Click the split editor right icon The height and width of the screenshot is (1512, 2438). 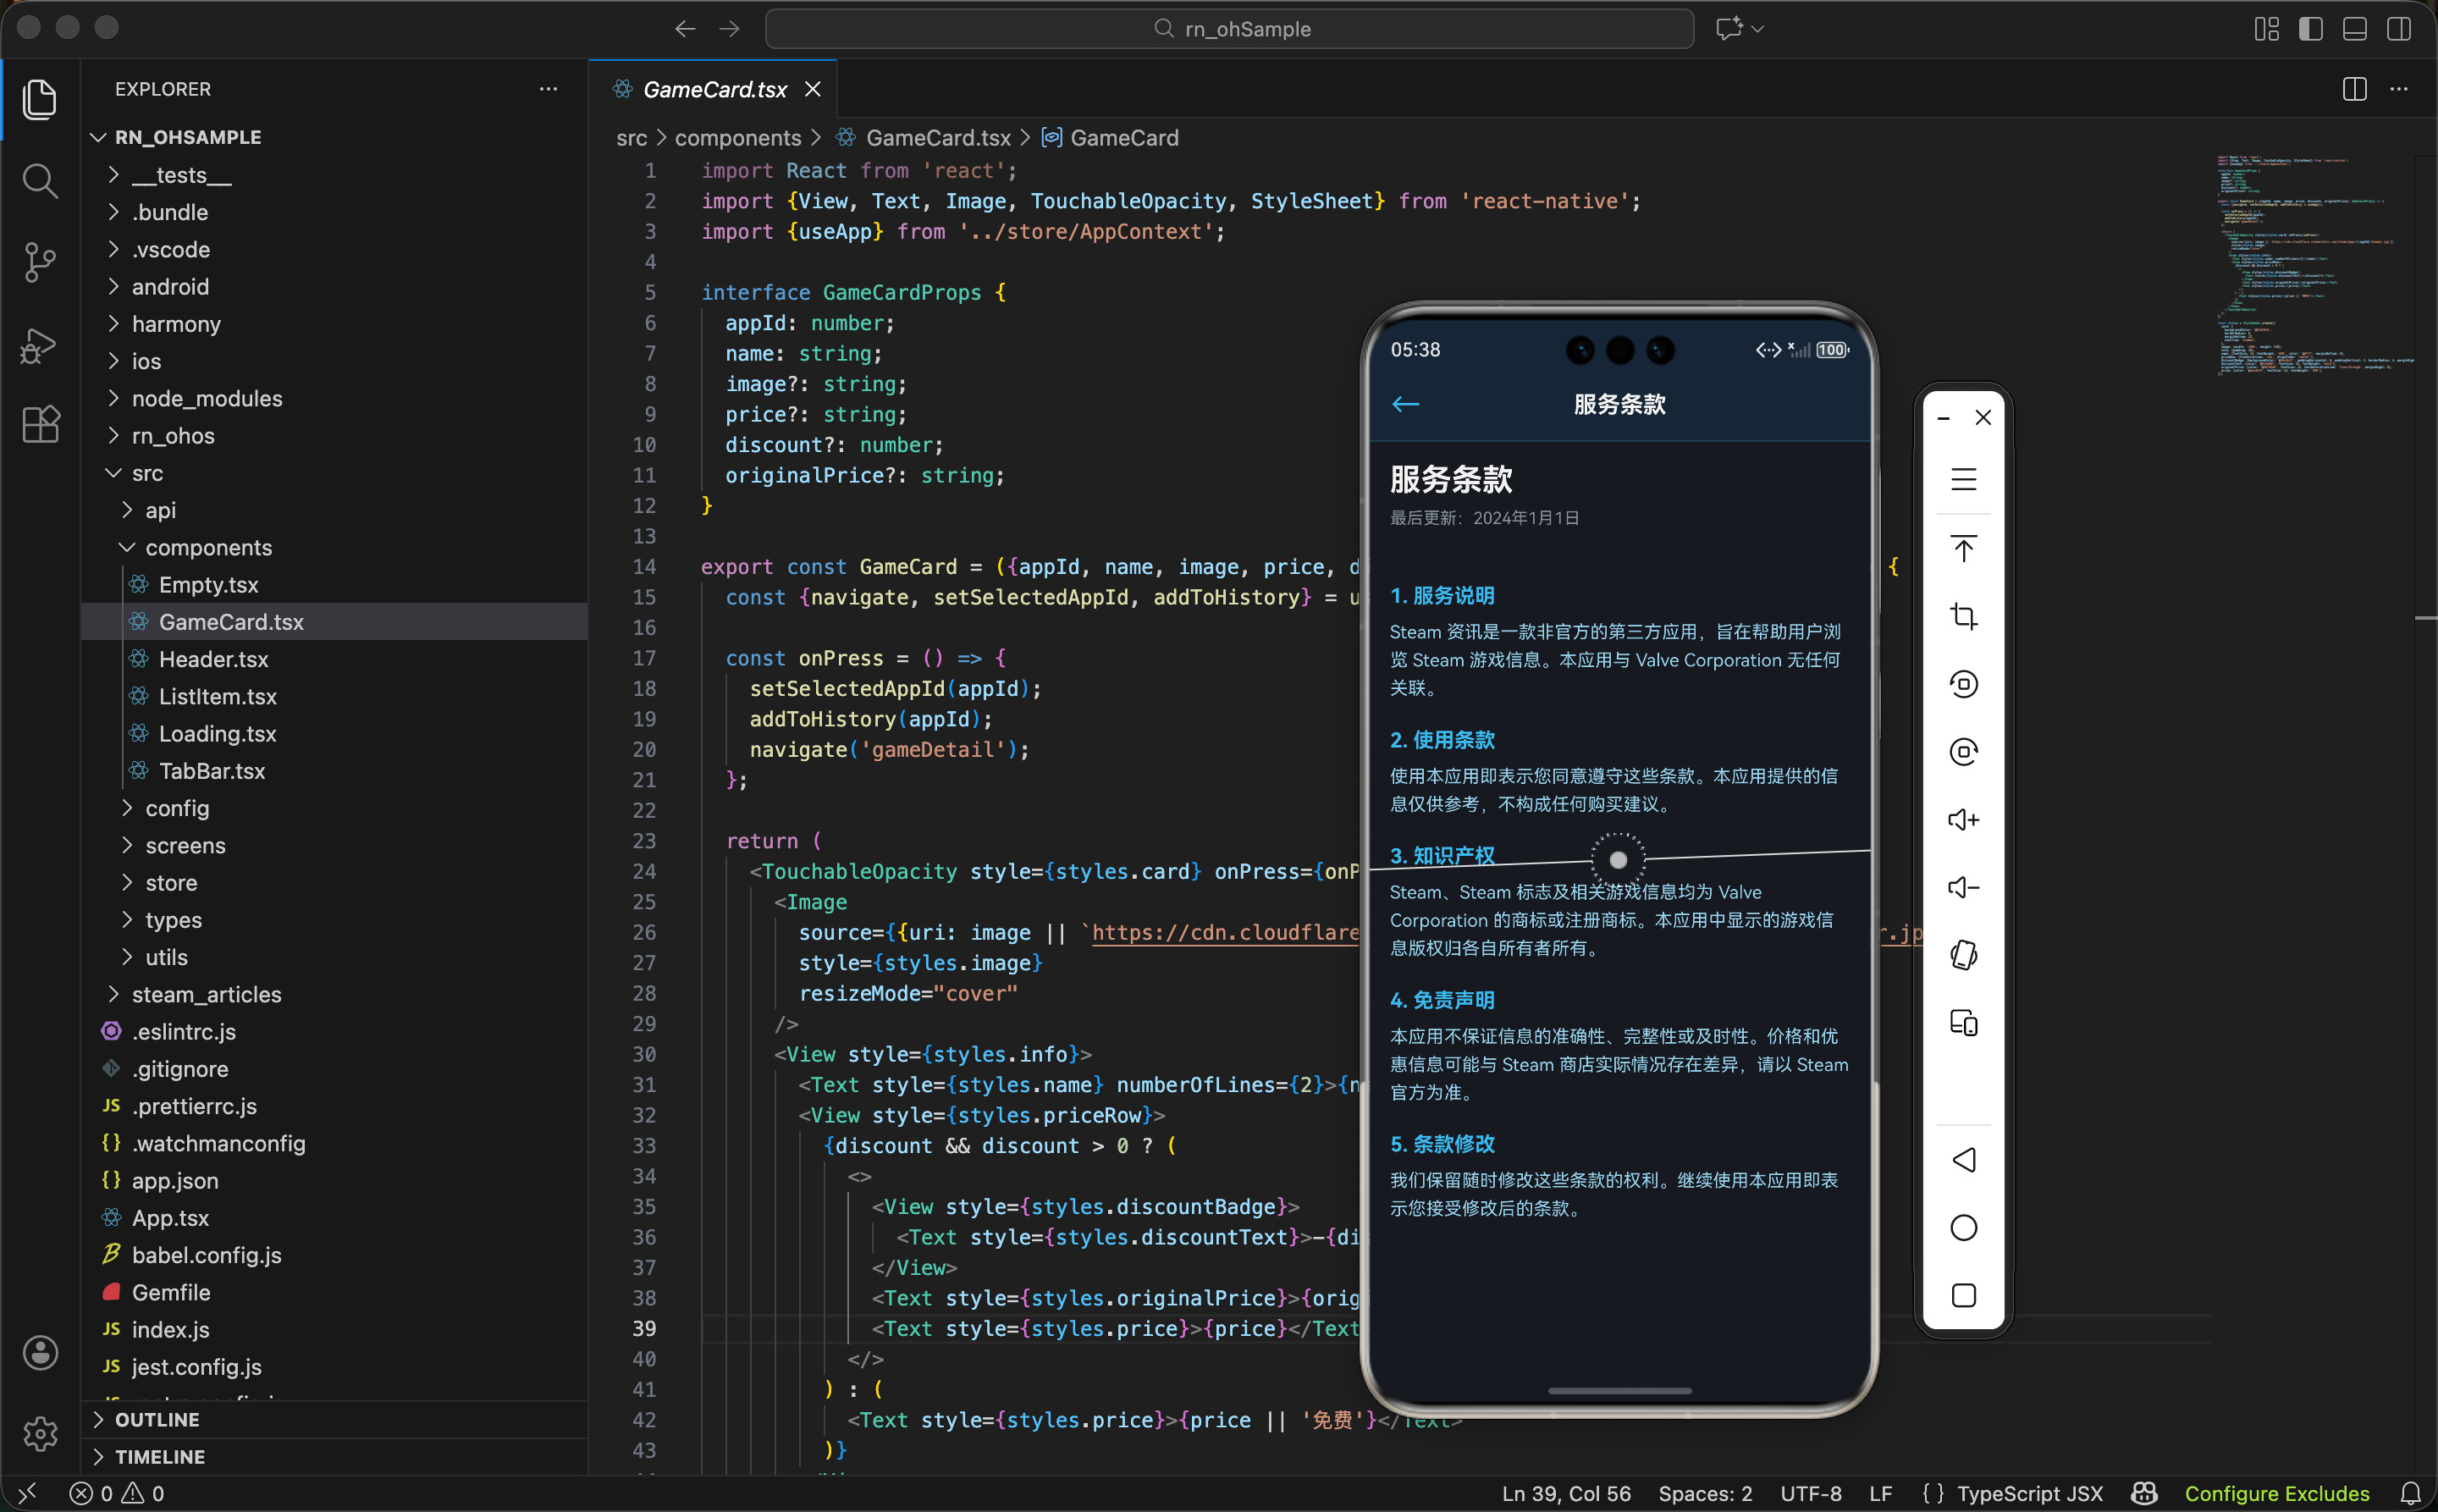click(x=2354, y=89)
